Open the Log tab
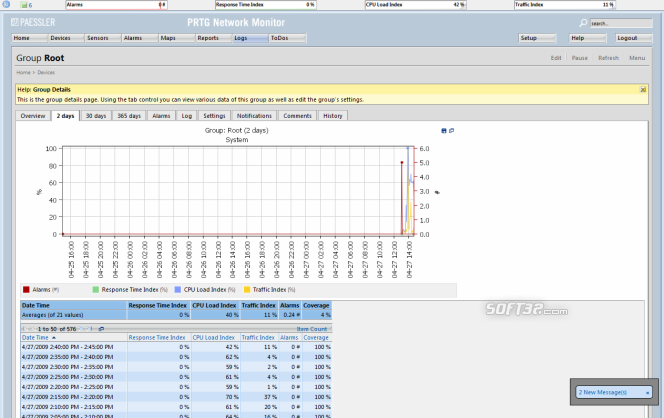The height and width of the screenshot is (418, 664). coord(187,116)
